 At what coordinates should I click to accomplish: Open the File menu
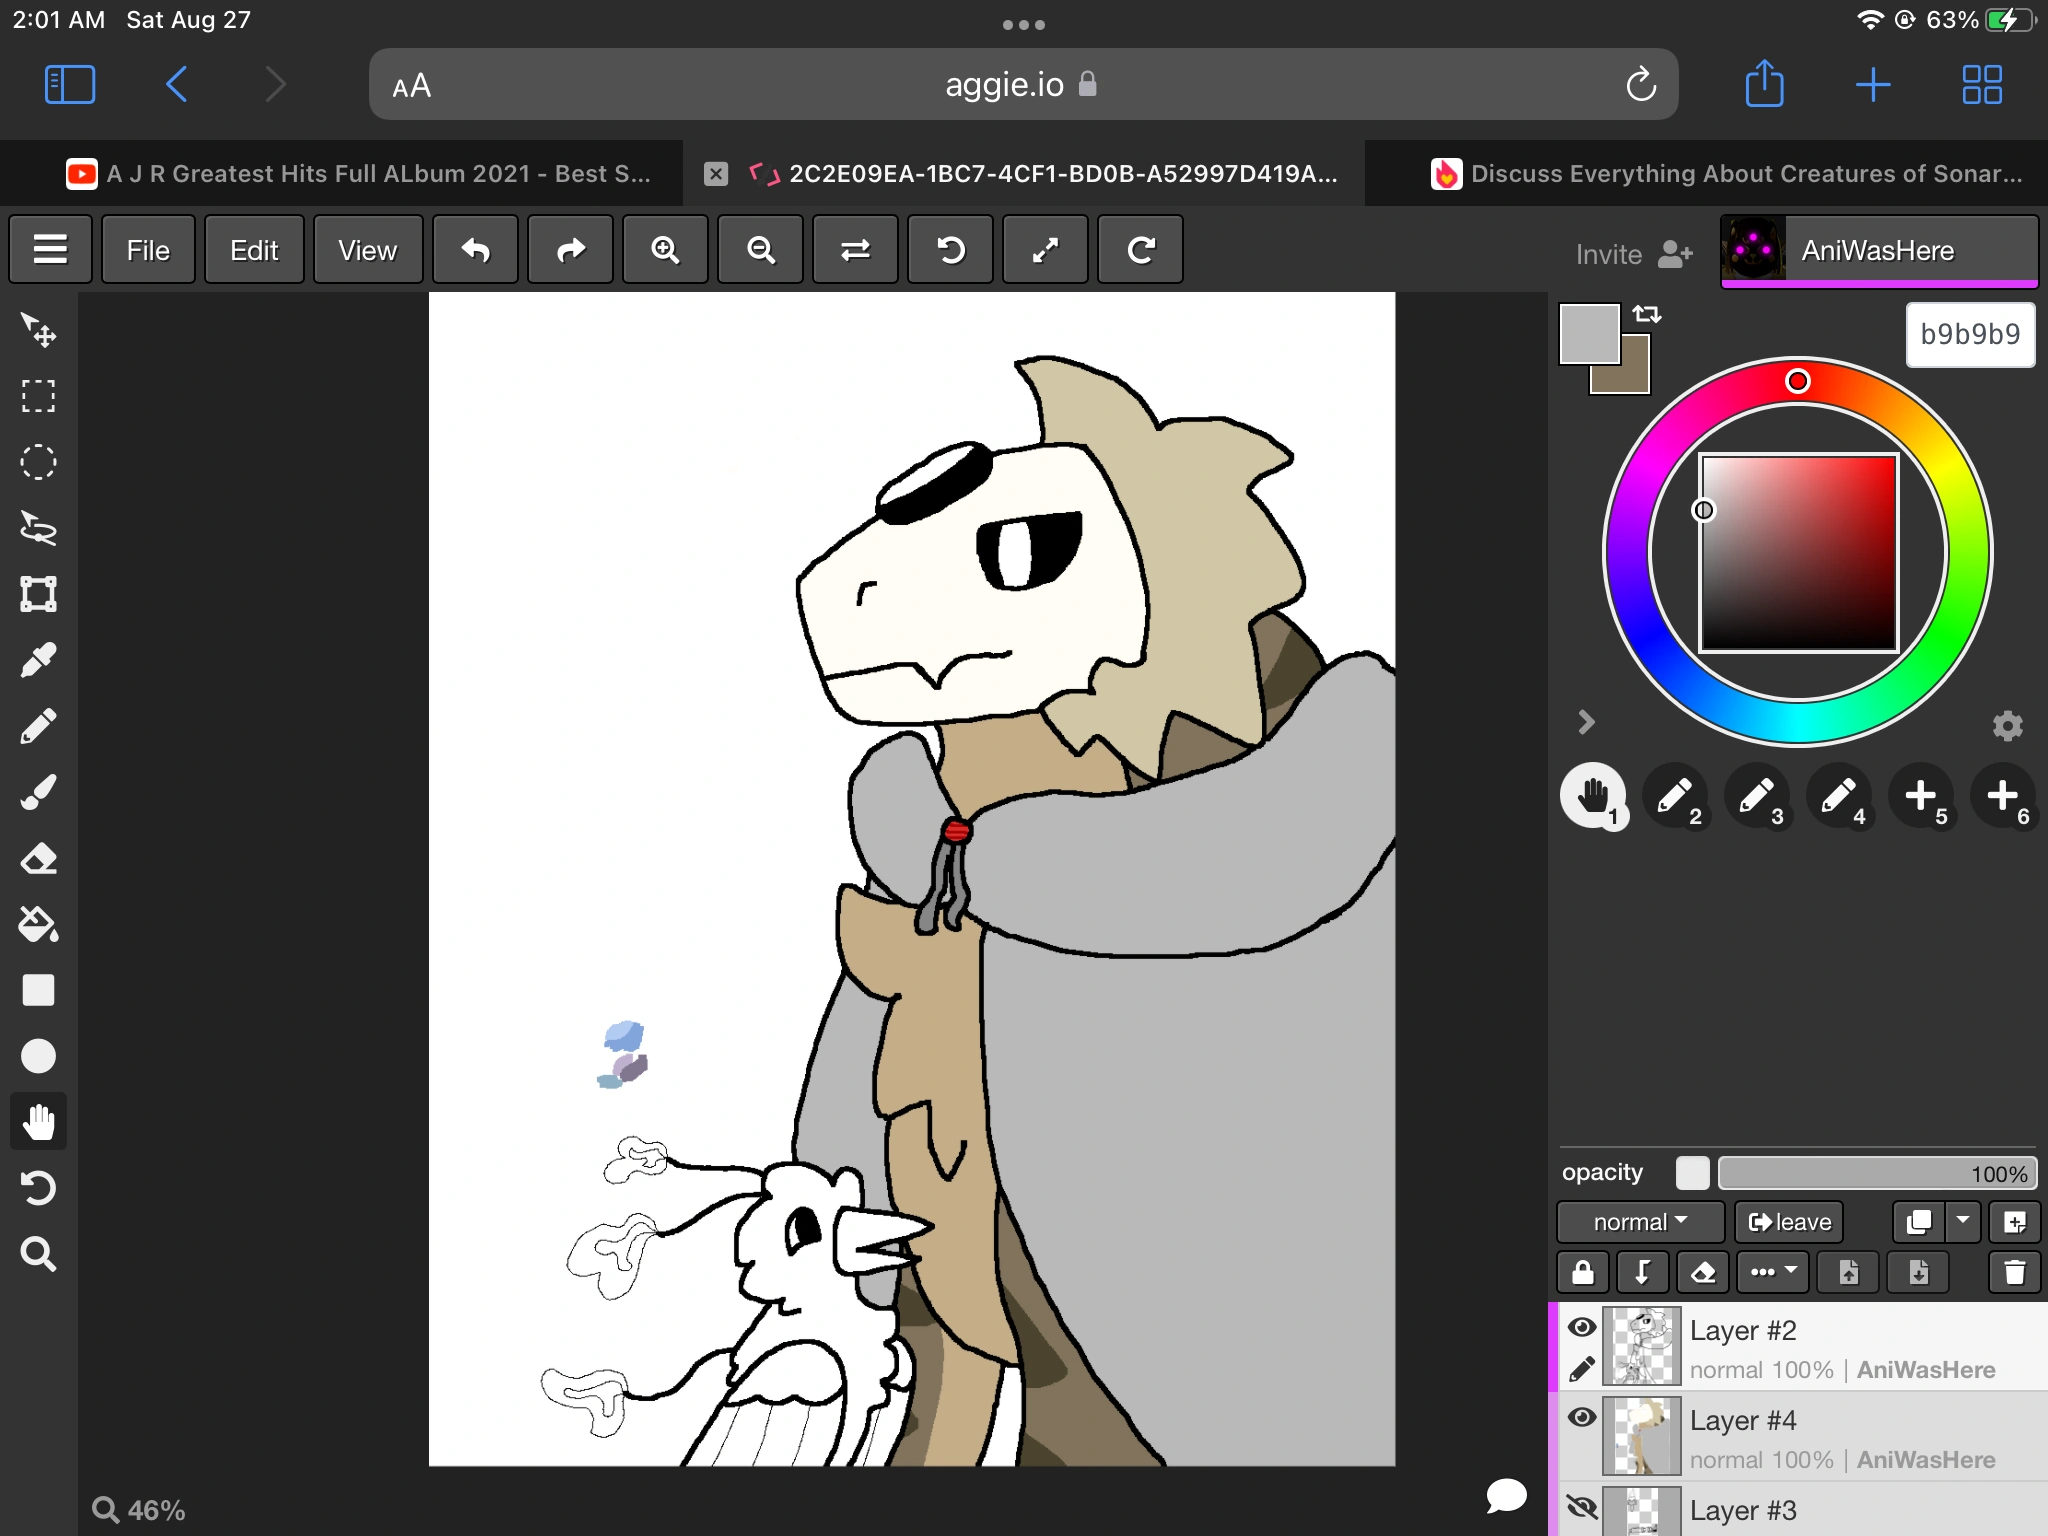click(x=148, y=249)
